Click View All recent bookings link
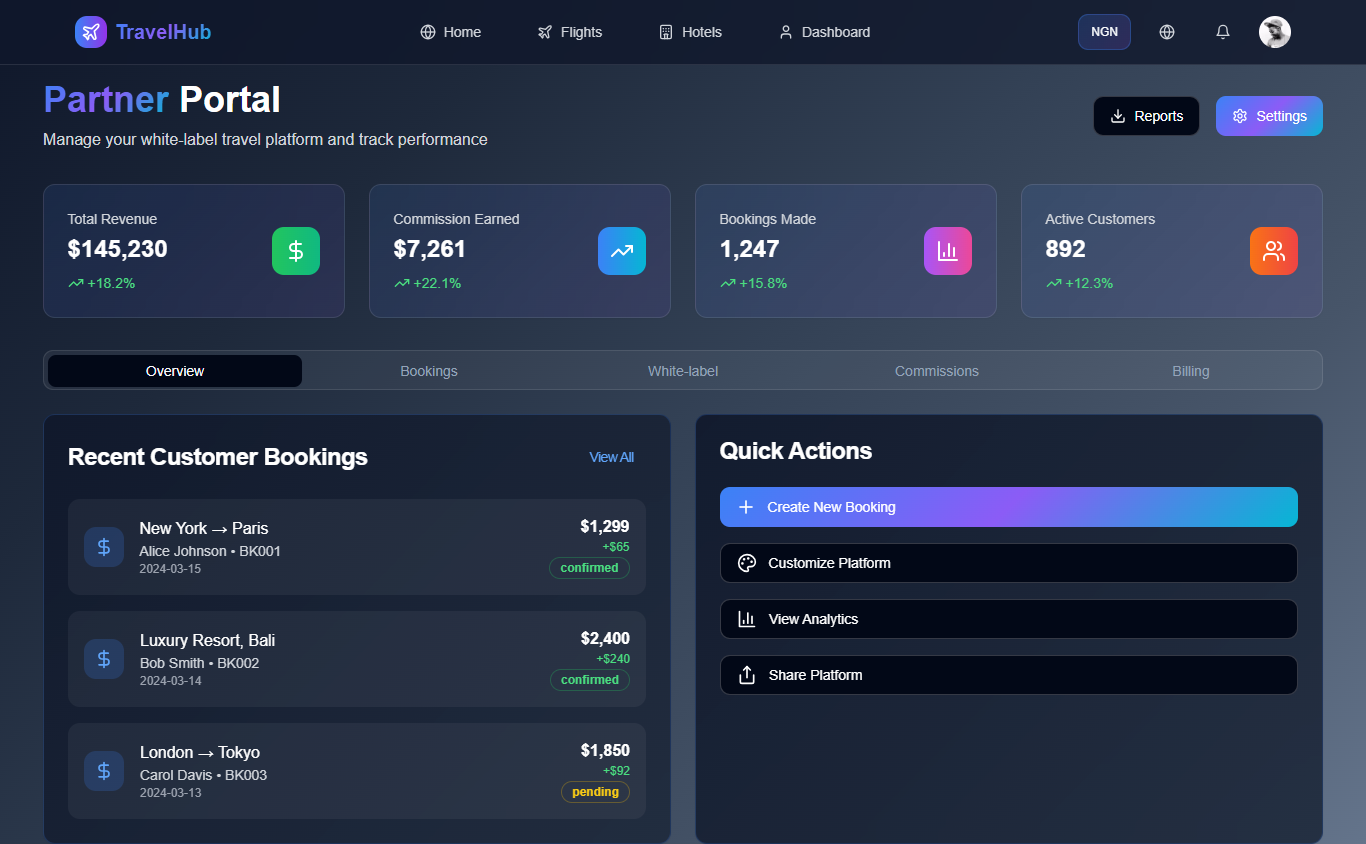 tap(611, 457)
